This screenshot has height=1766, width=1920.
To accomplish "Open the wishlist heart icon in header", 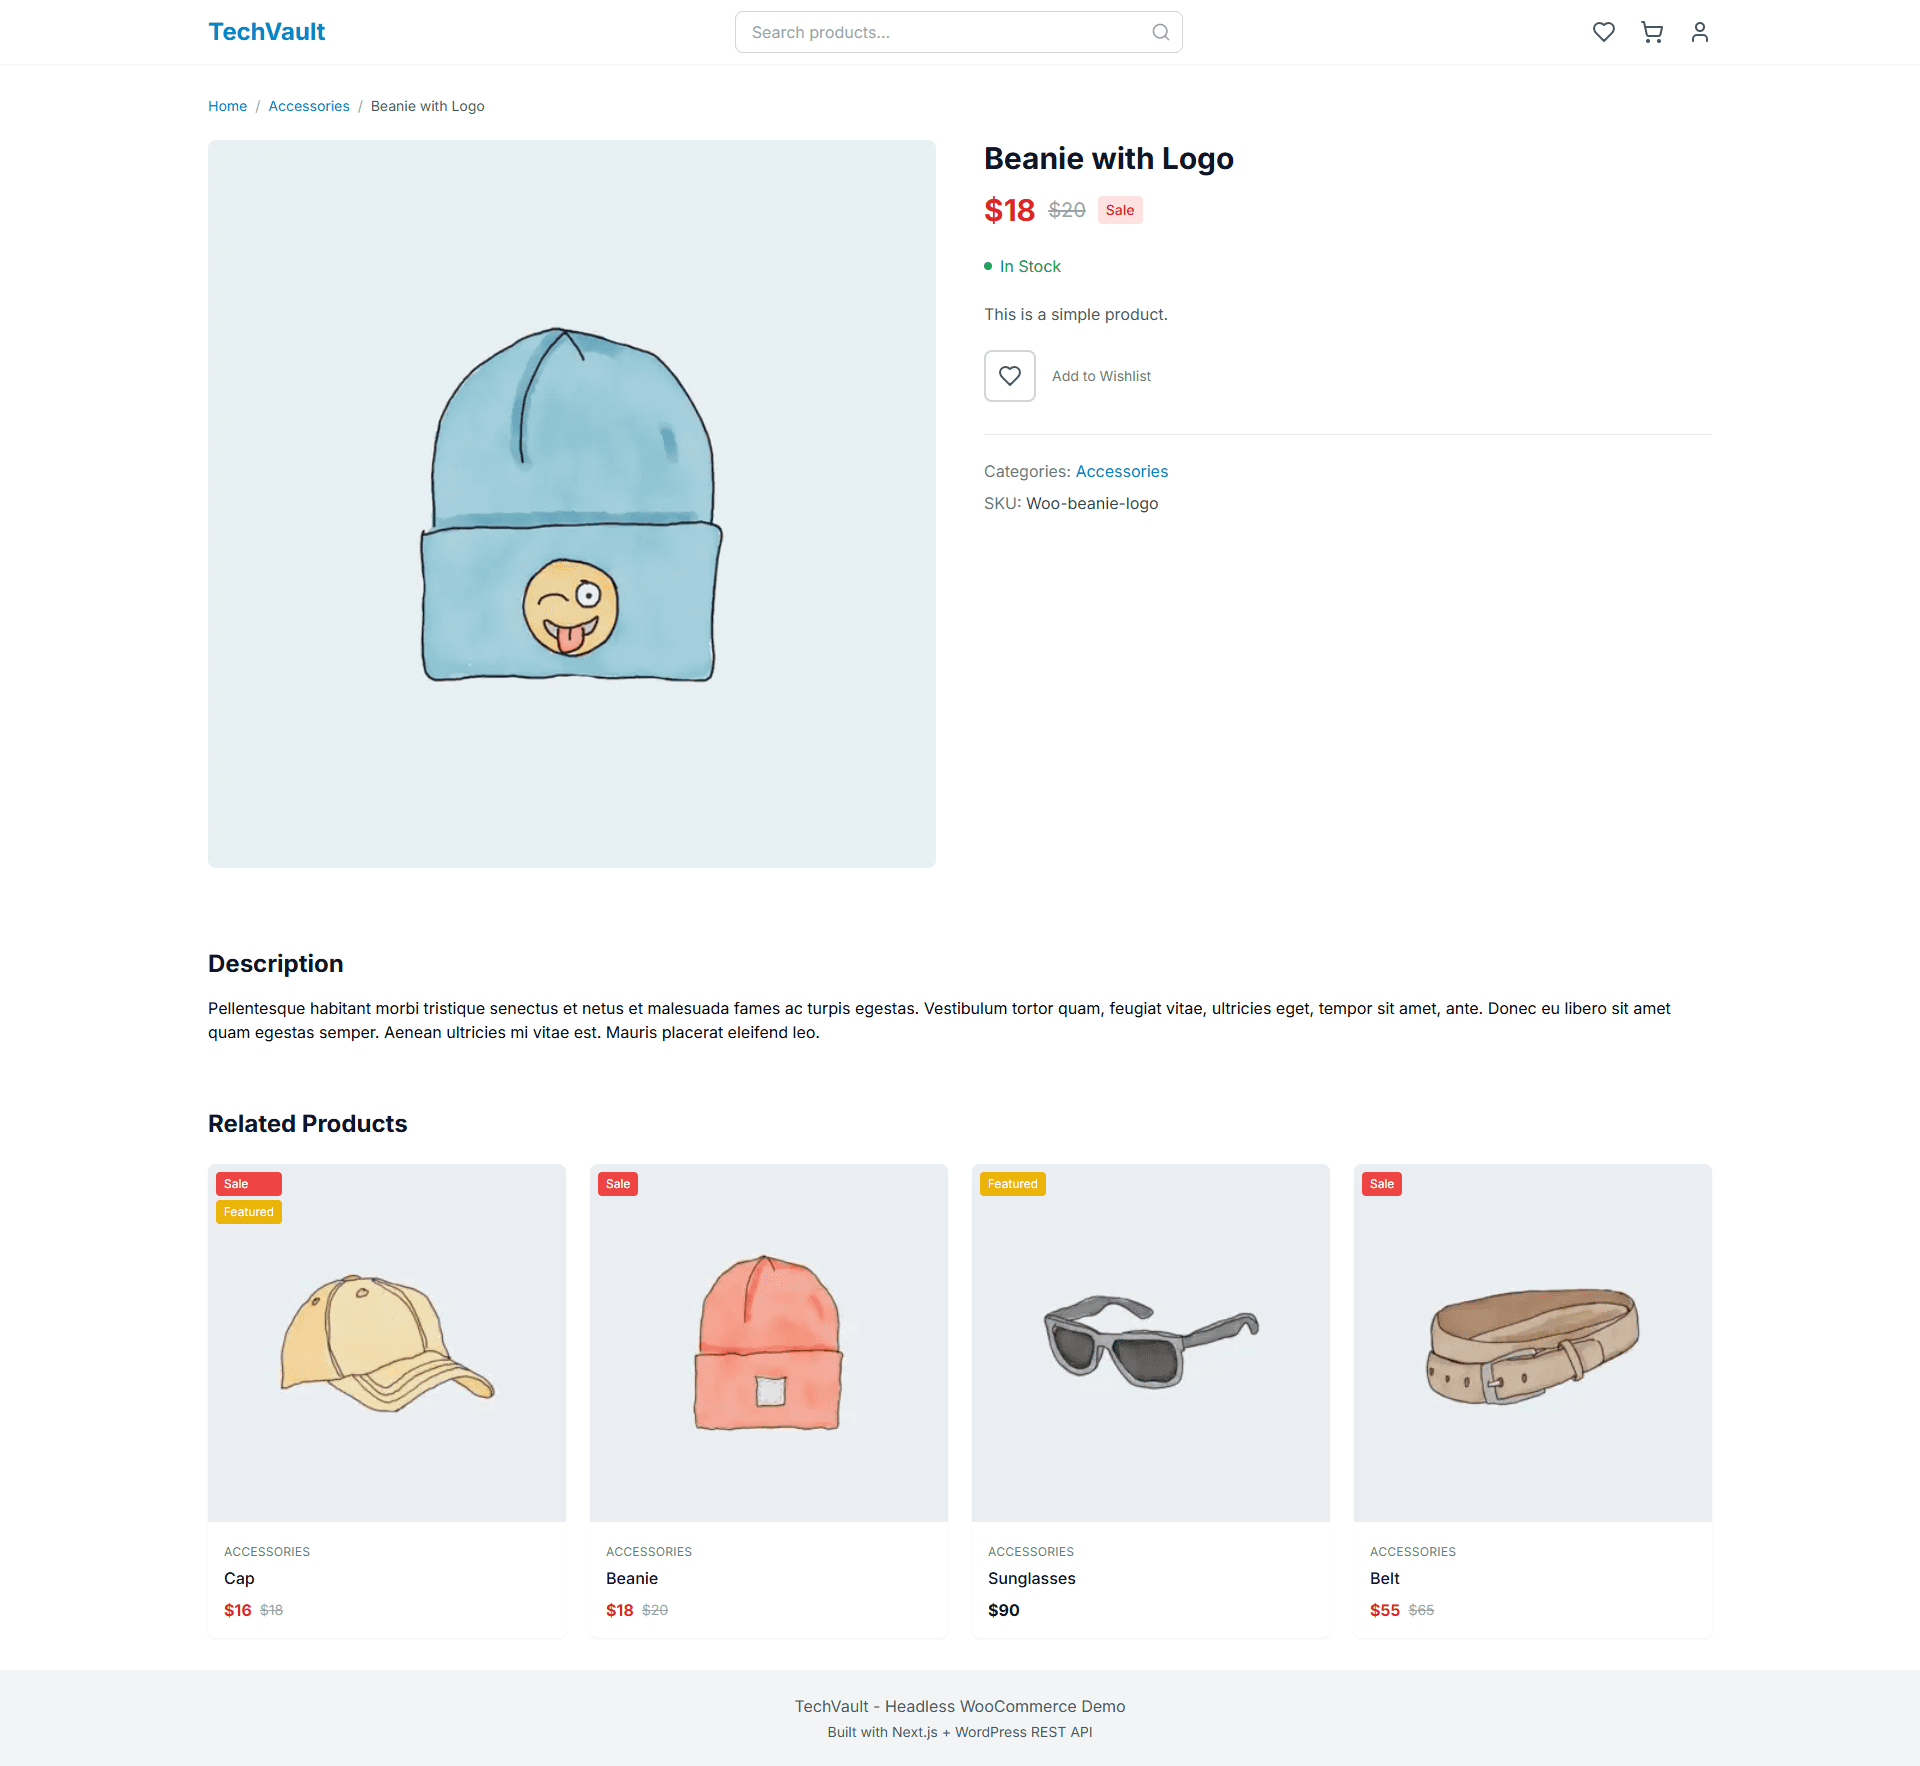I will (1604, 32).
